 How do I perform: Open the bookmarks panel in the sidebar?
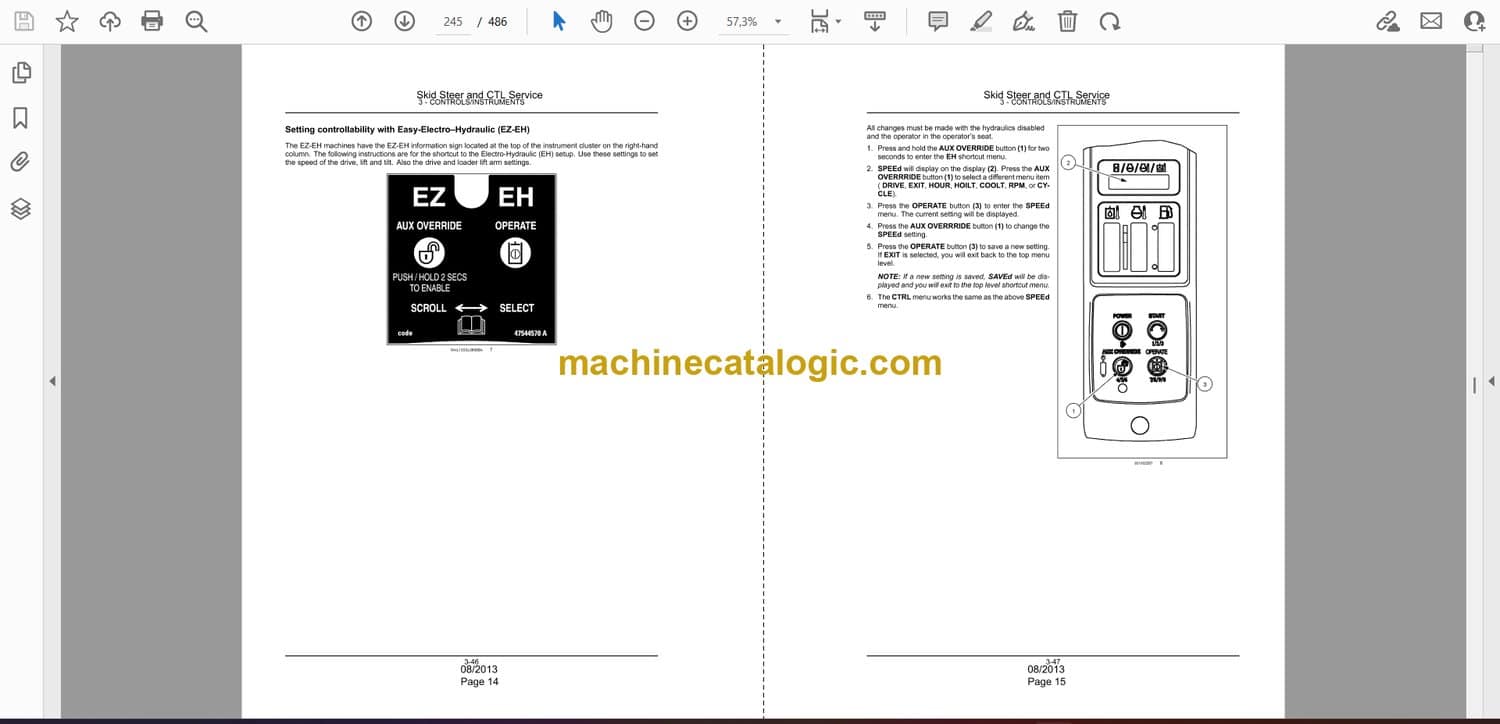tap(21, 118)
